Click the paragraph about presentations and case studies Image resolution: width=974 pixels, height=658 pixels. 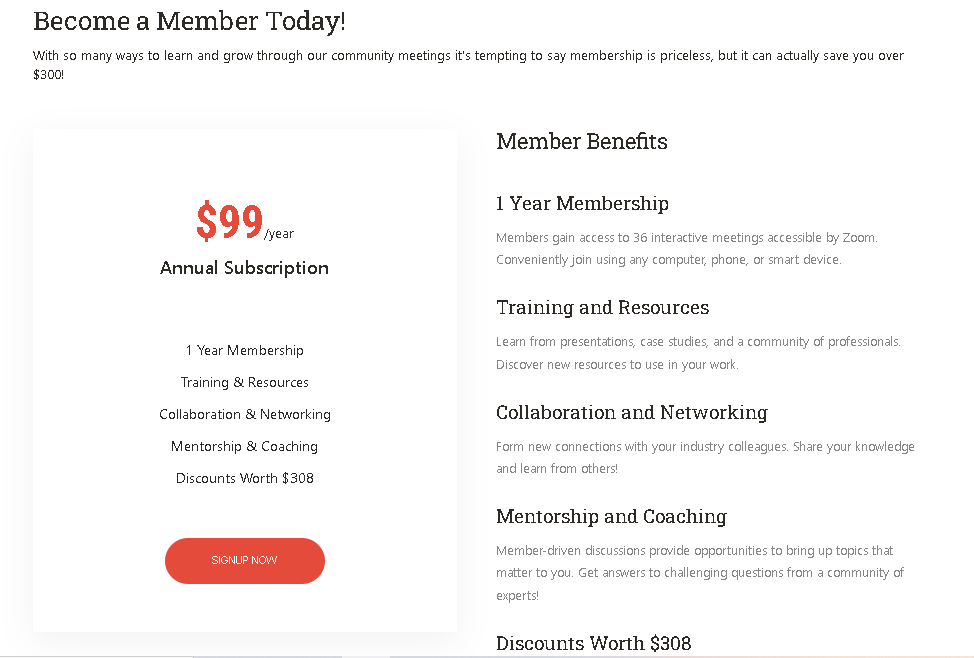(x=698, y=353)
